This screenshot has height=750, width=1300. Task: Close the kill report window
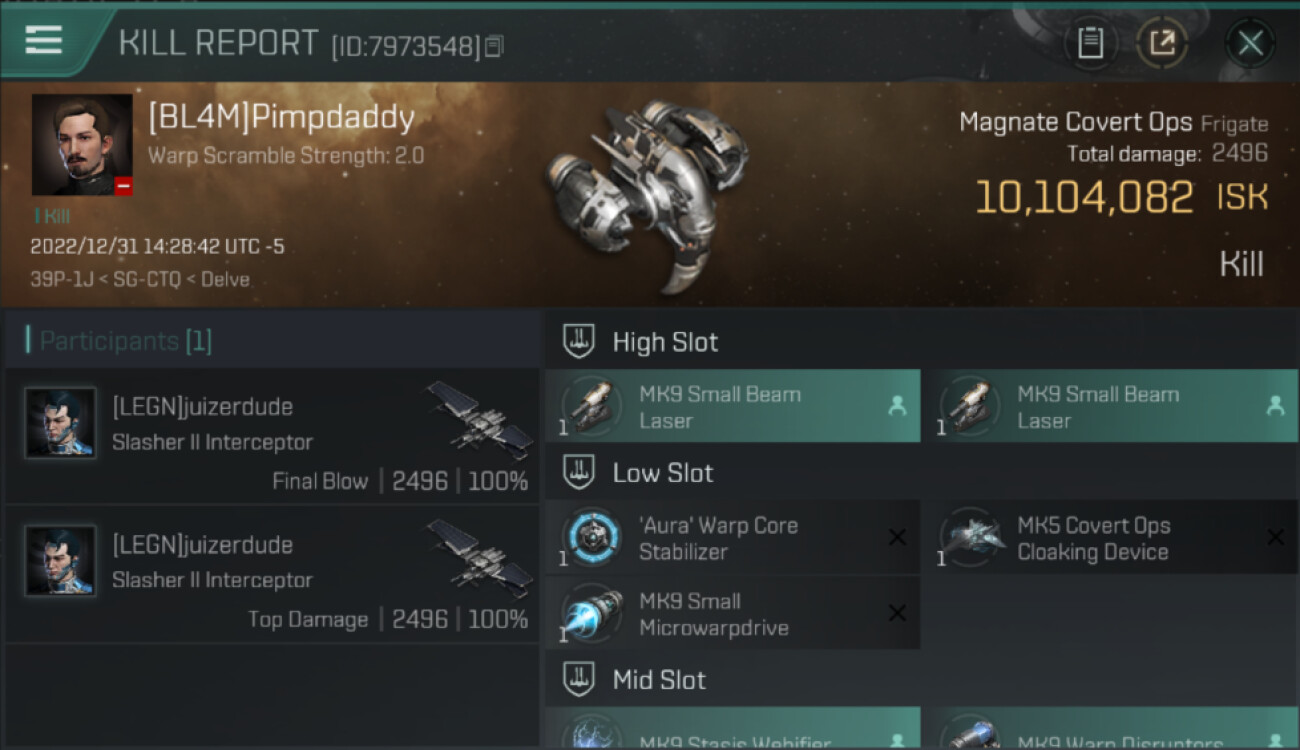pos(1250,43)
